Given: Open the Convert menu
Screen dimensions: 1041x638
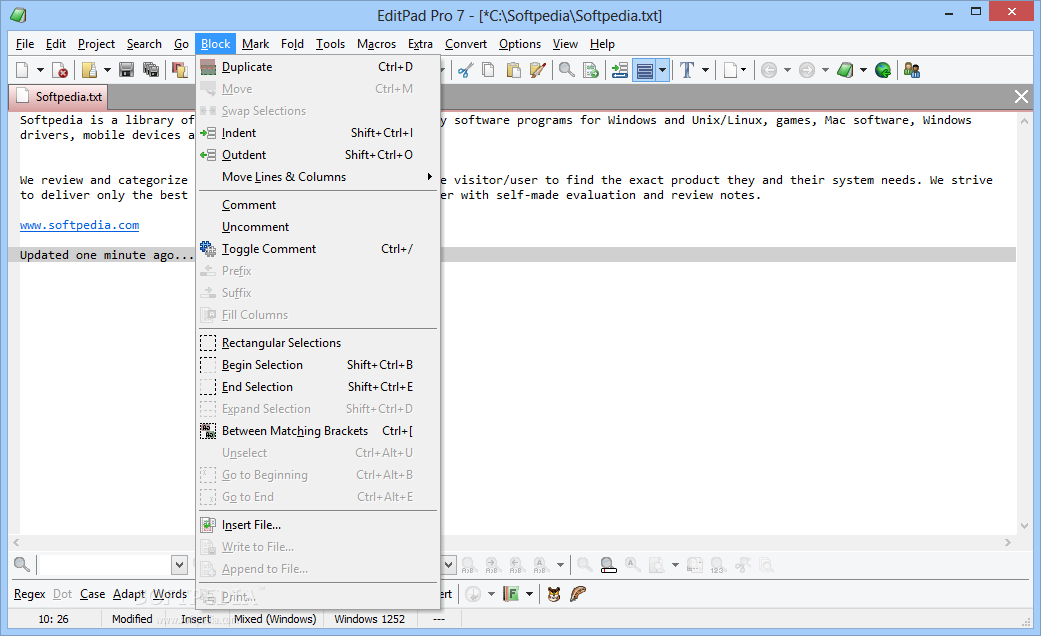Looking at the screenshot, I should pyautogui.click(x=465, y=44).
